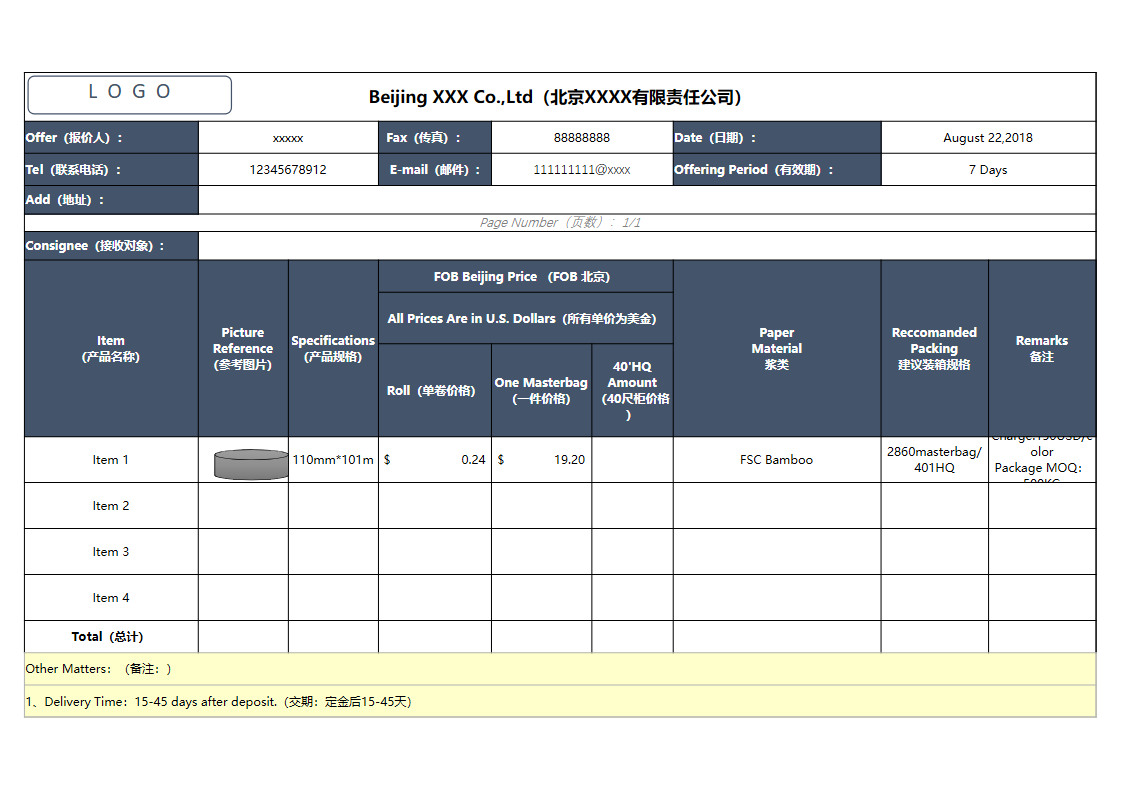Select the 40'HQ Amount column header
The image size is (1124, 795).
click(x=632, y=391)
